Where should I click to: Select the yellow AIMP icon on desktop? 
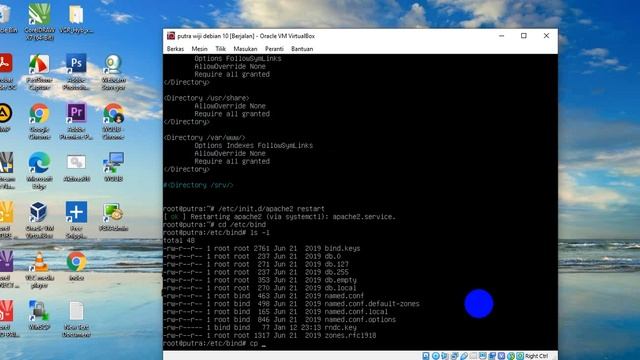tap(5, 117)
